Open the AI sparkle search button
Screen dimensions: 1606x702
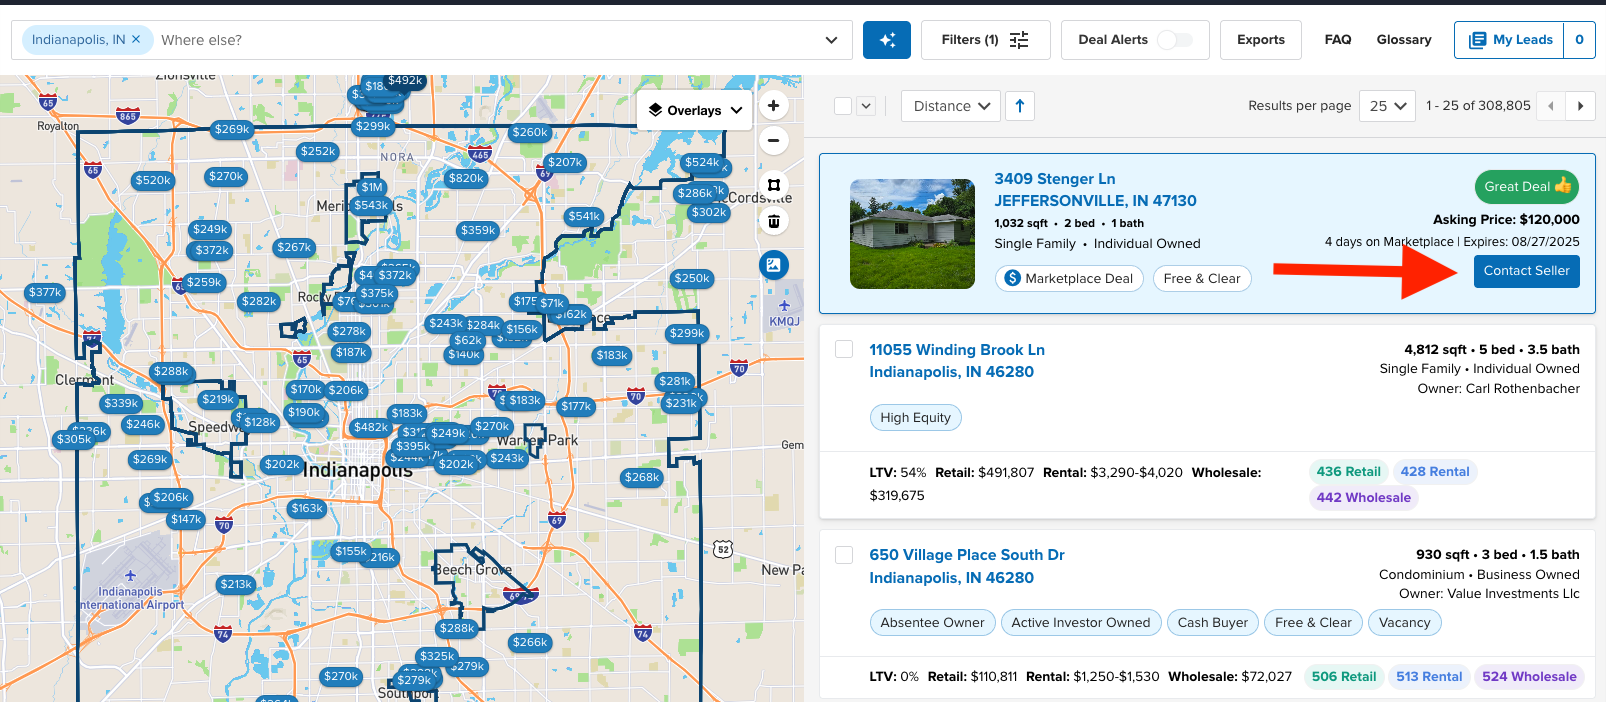887,40
